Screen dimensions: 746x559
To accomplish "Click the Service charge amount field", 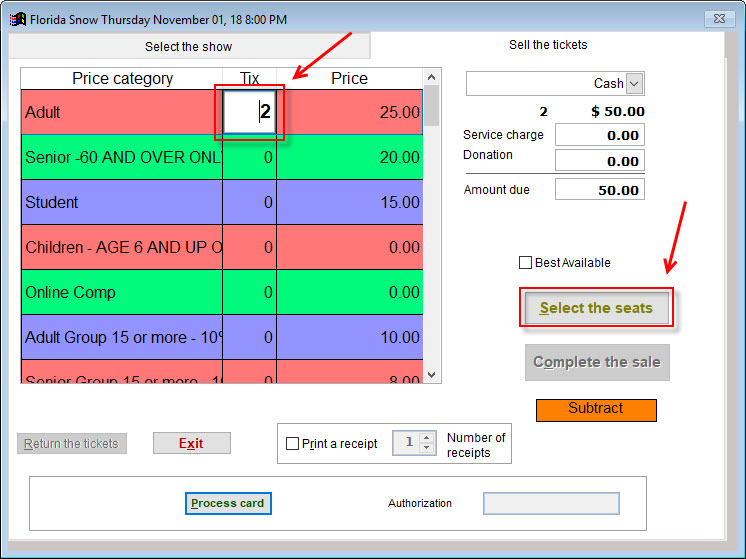I will point(599,135).
